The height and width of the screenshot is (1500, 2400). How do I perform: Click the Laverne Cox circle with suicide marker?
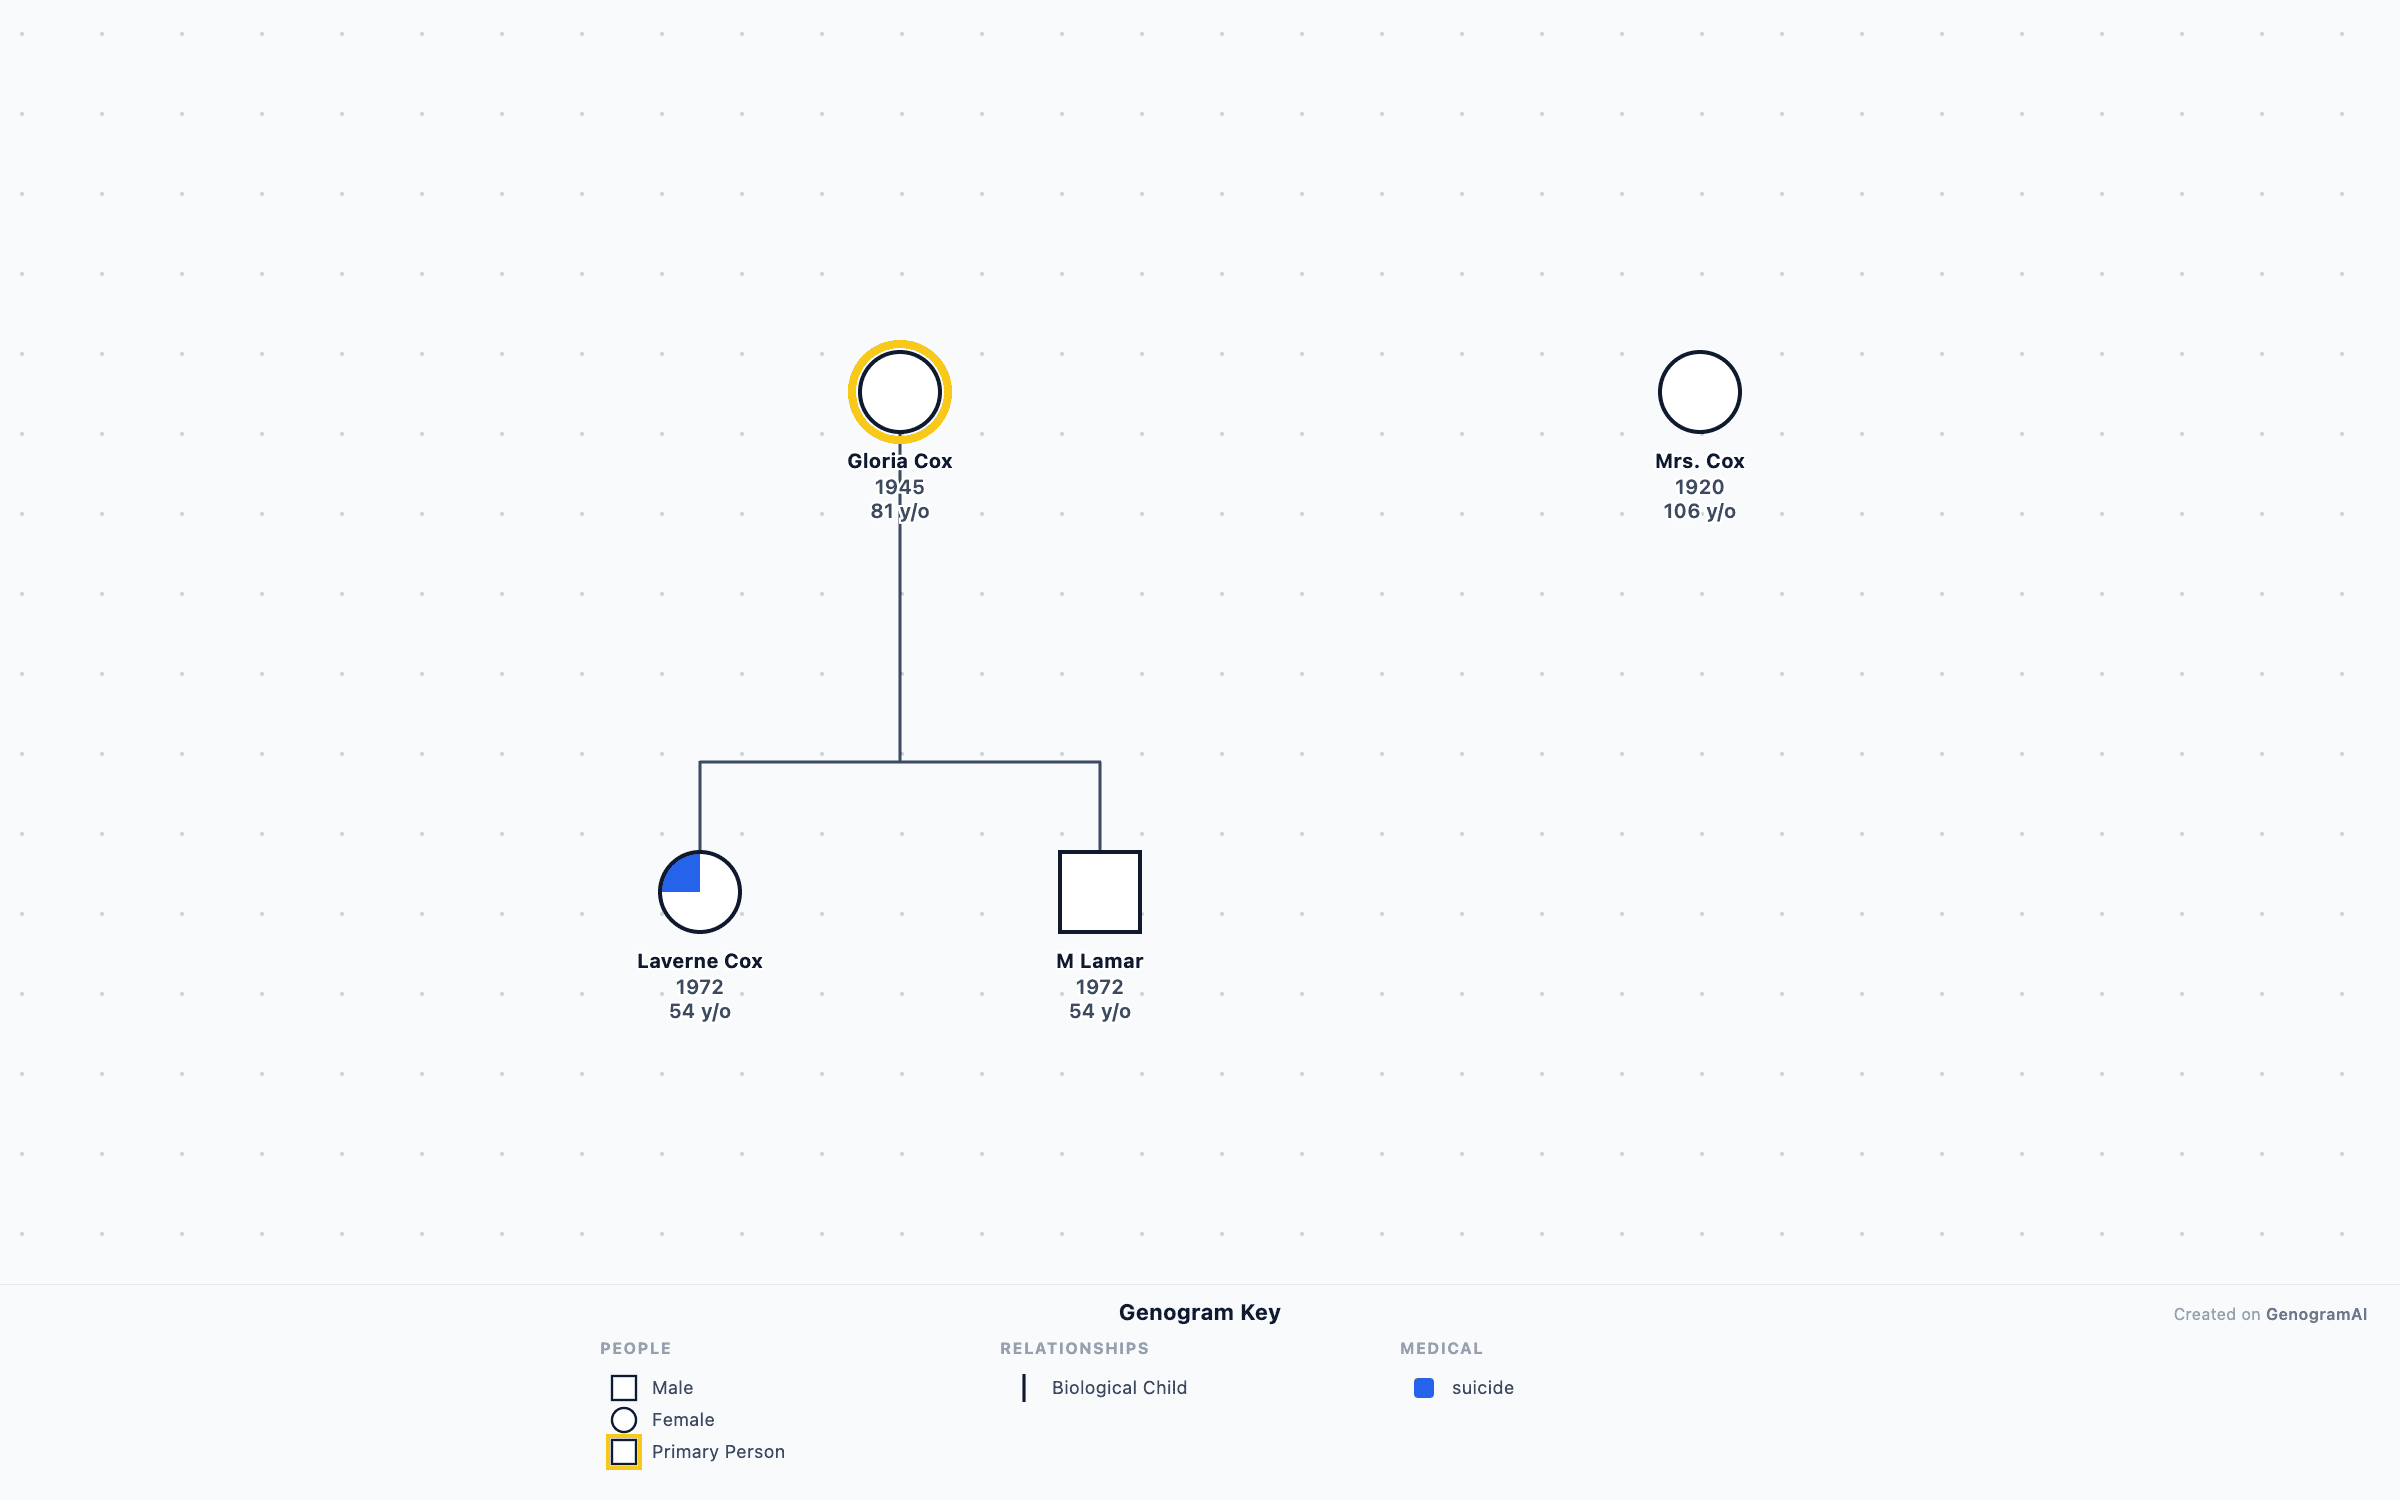[x=699, y=891]
